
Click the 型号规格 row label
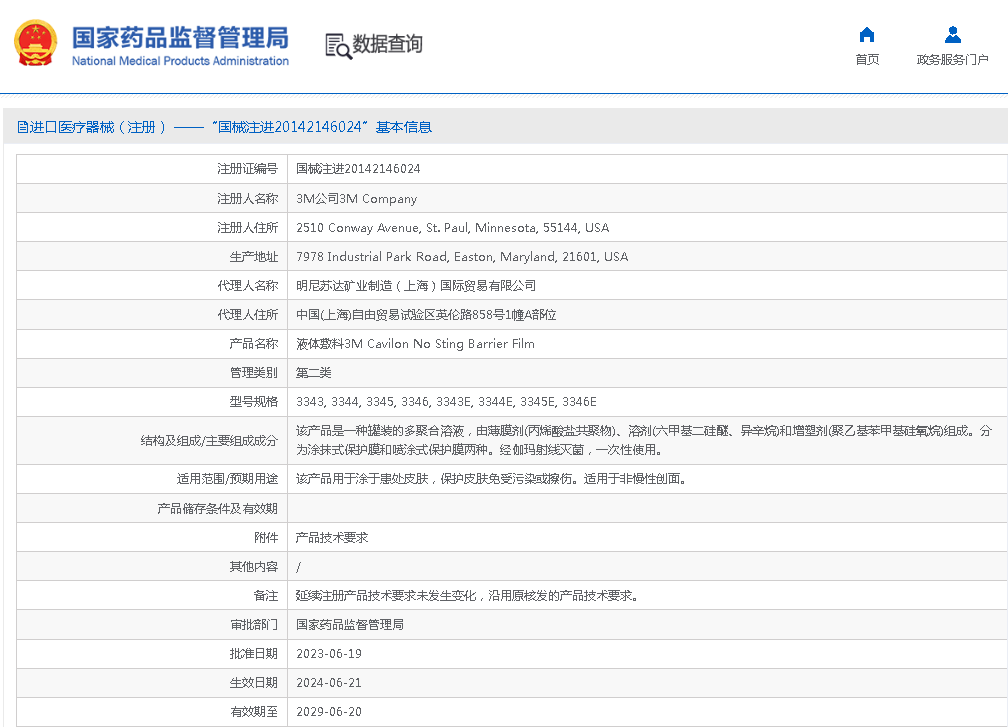(x=254, y=402)
